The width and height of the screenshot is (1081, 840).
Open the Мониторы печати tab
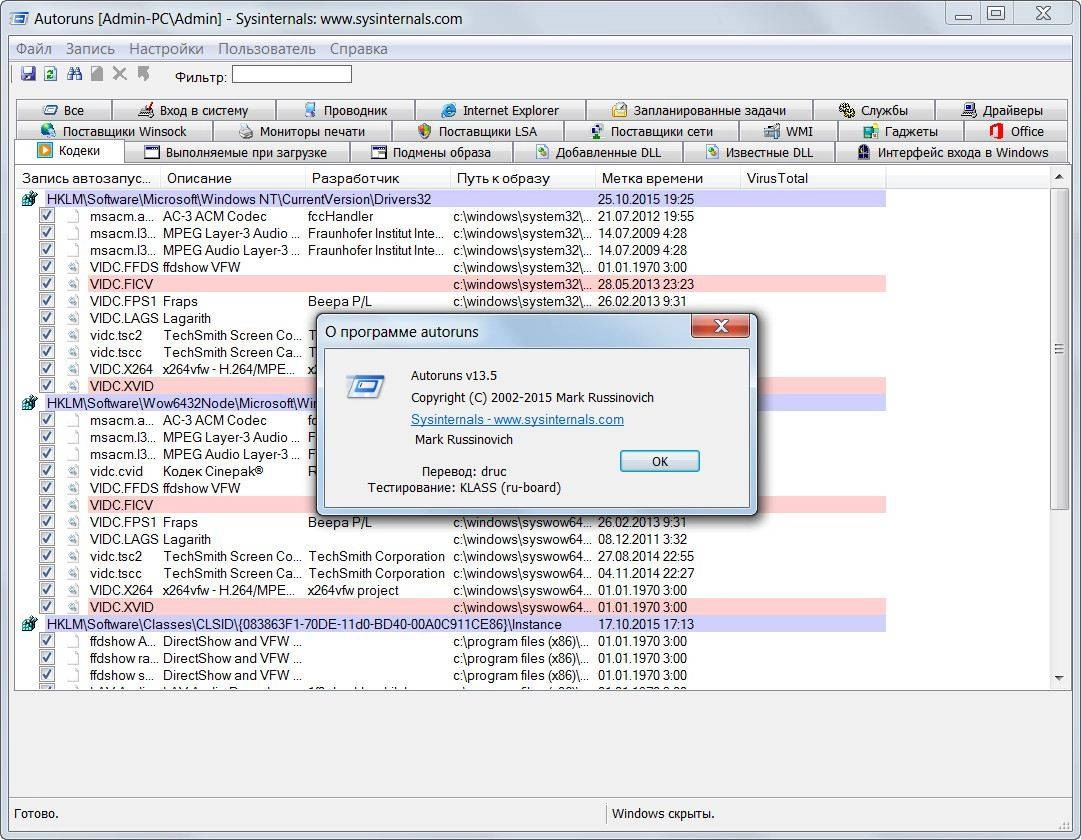pyautogui.click(x=303, y=131)
